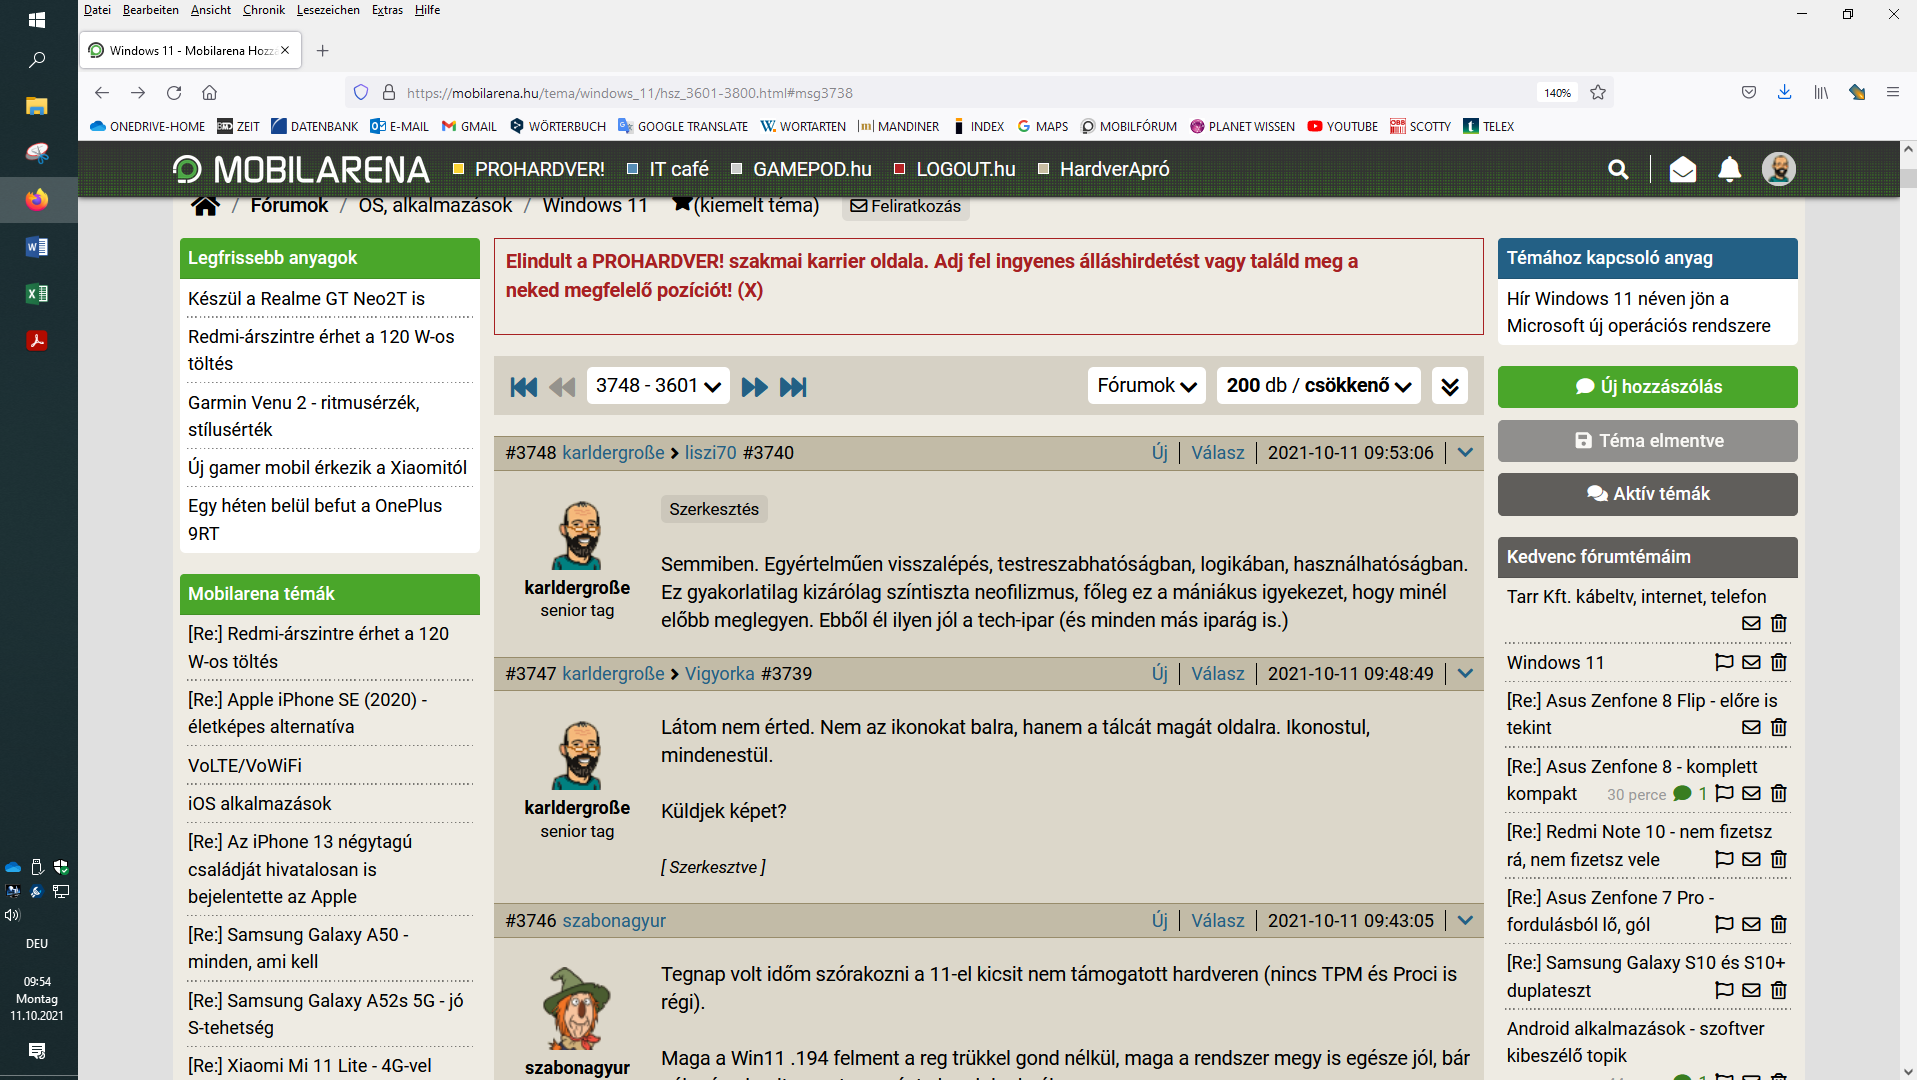Click Szerkesztés button on post #3748

(714, 509)
